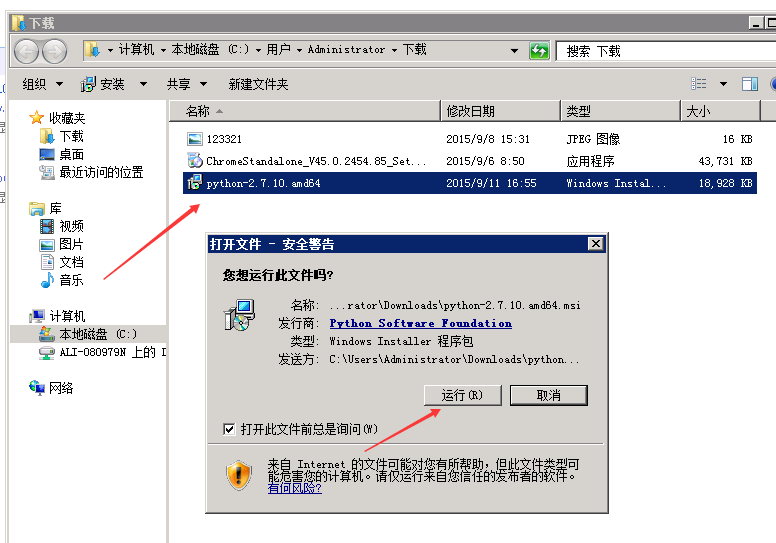Open the 桌面 desktop shortcut in favorites
The height and width of the screenshot is (543, 776).
pyautogui.click(x=47, y=154)
